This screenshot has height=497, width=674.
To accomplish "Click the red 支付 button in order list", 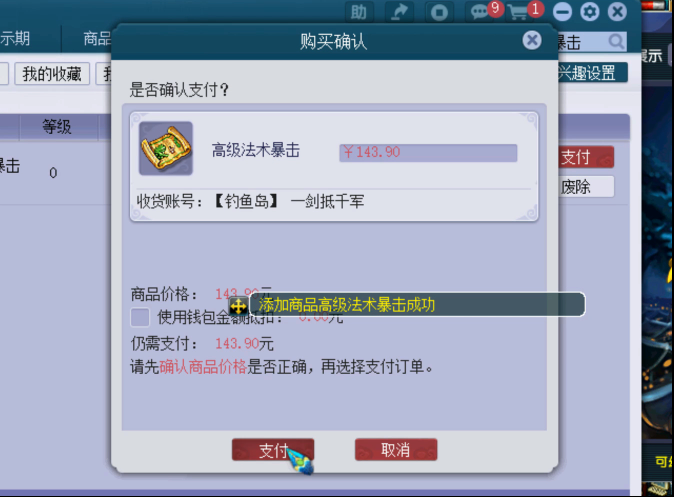I will point(586,157).
